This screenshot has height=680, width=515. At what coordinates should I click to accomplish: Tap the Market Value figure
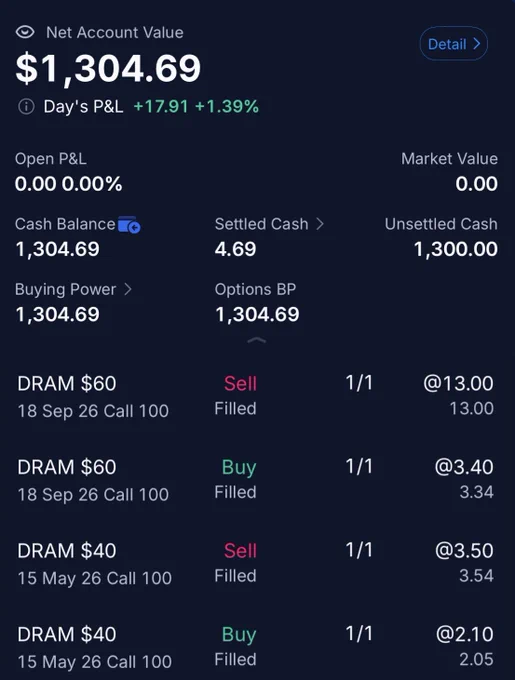pyautogui.click(x=476, y=184)
